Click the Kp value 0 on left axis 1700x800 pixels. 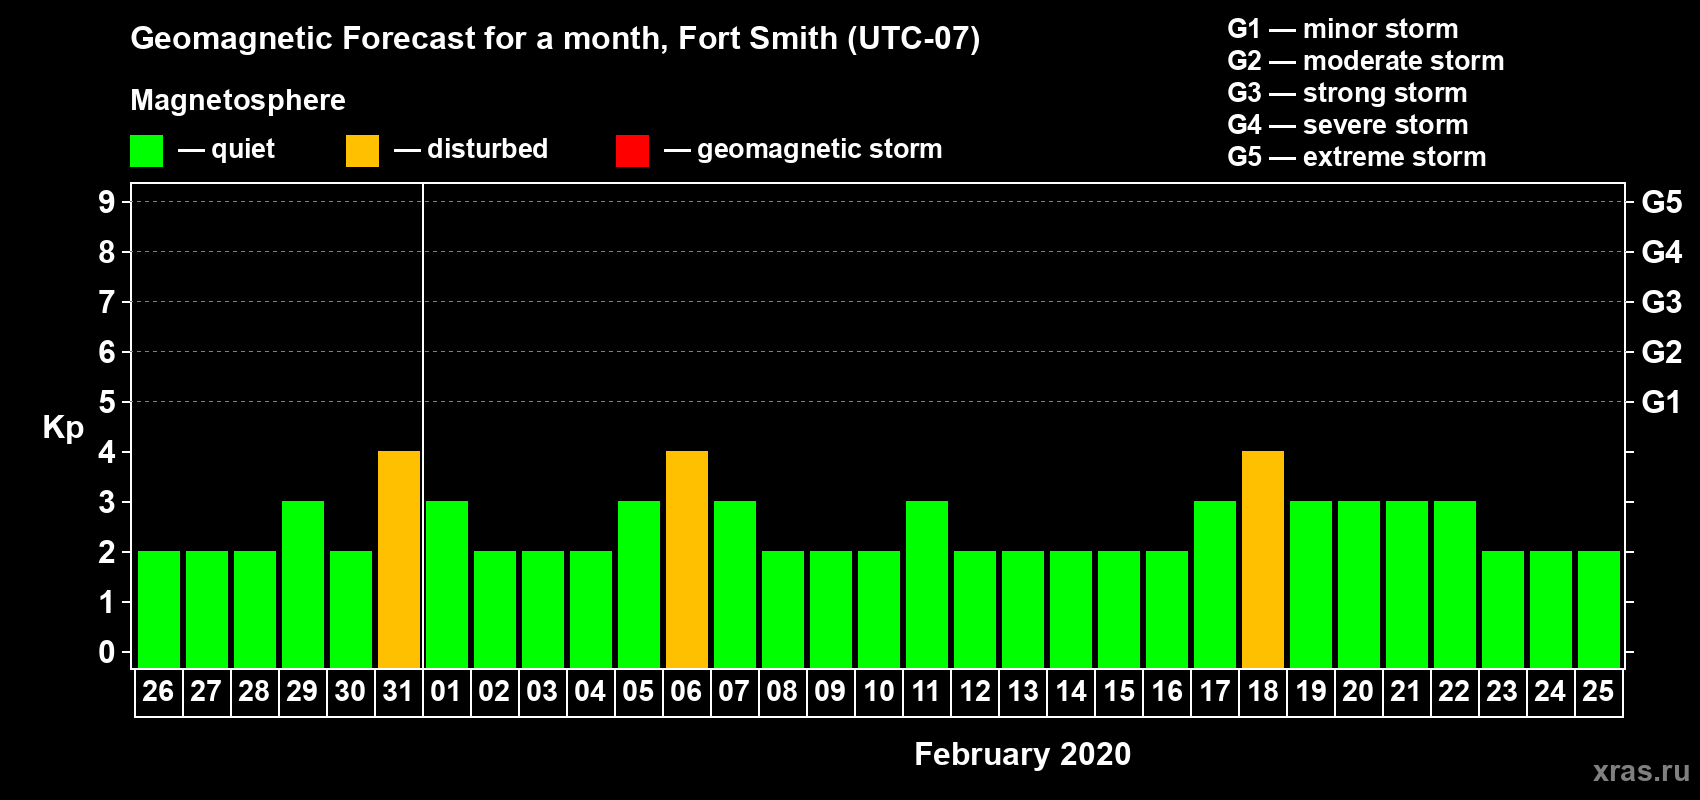(107, 652)
